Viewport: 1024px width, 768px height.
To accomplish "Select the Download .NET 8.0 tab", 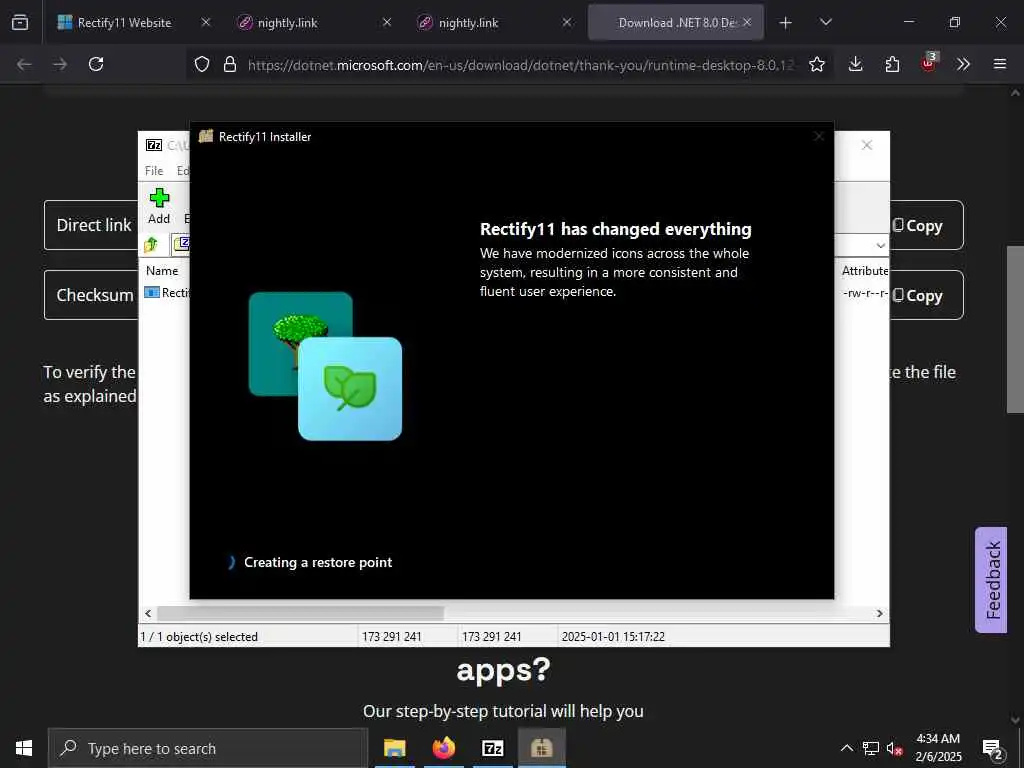I will (x=677, y=22).
